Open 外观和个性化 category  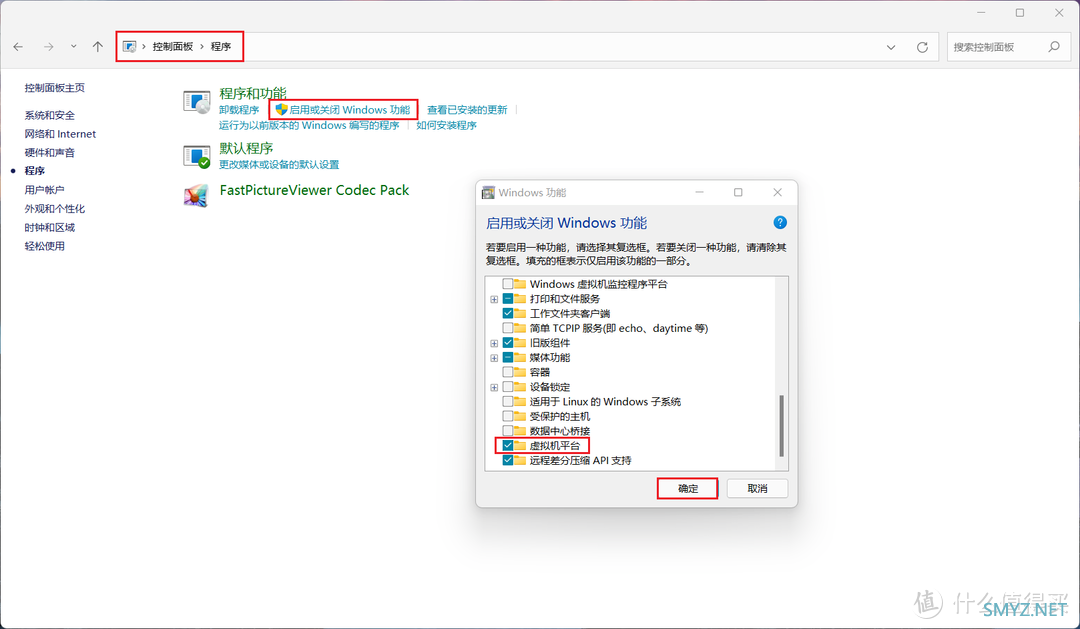point(54,208)
